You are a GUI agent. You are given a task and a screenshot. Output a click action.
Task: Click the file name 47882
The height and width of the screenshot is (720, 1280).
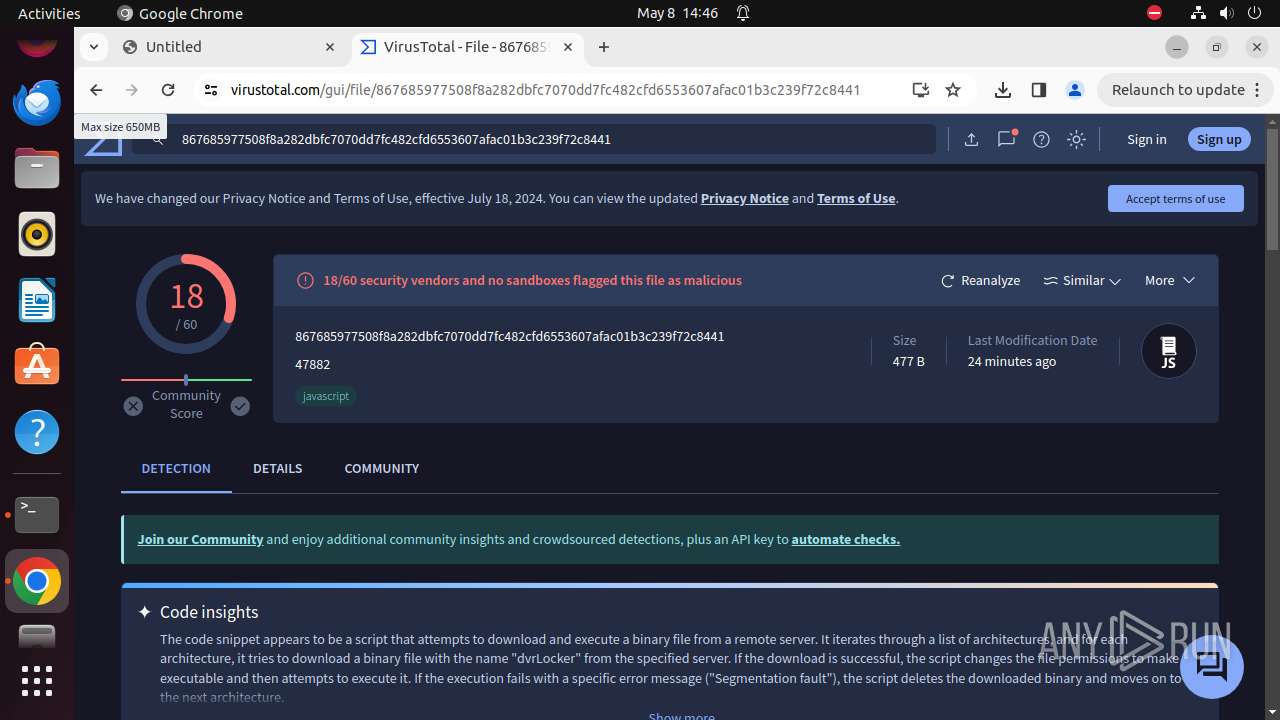[312, 364]
